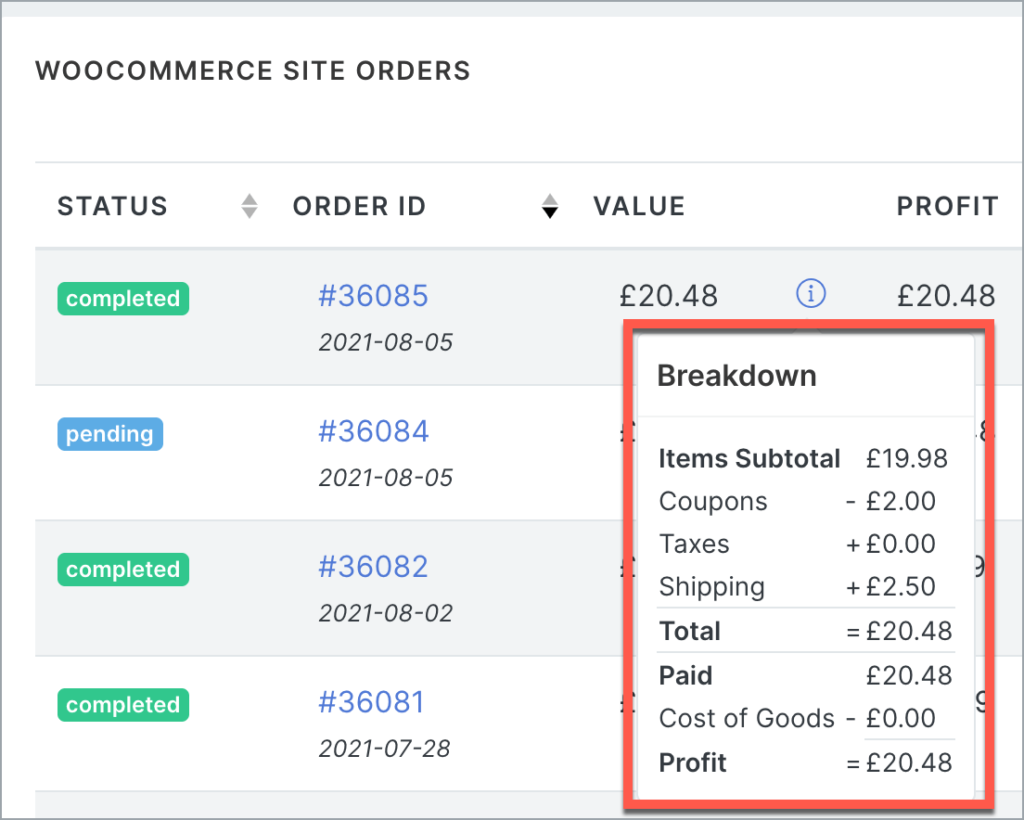Viewport: 1024px width, 820px height.
Task: Click the completed status badge on order #36082
Action: (x=122, y=569)
